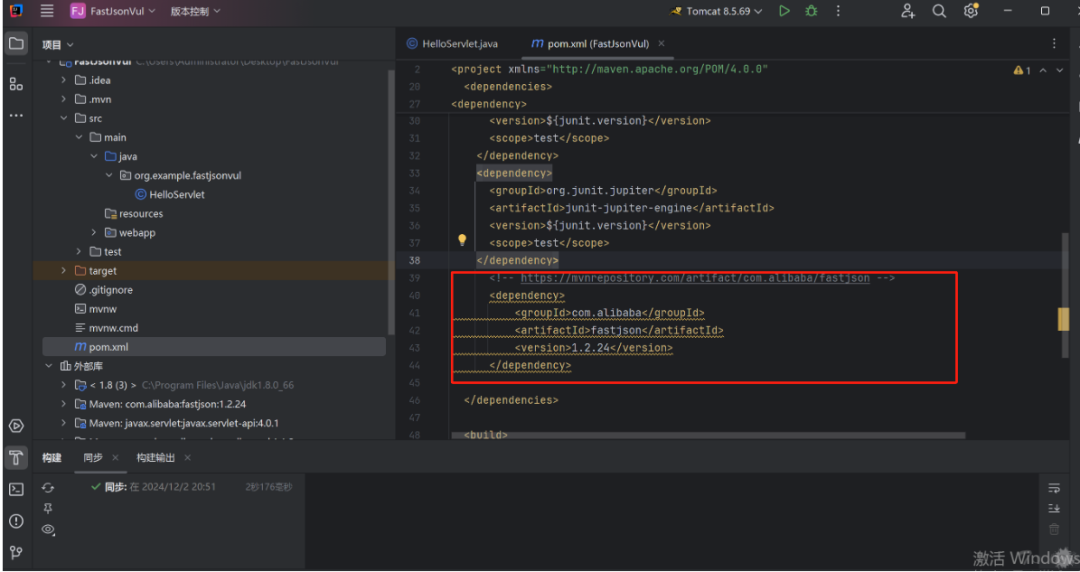Open the Build tool window hammer icon
The height and width of the screenshot is (572, 1080).
pos(16,458)
